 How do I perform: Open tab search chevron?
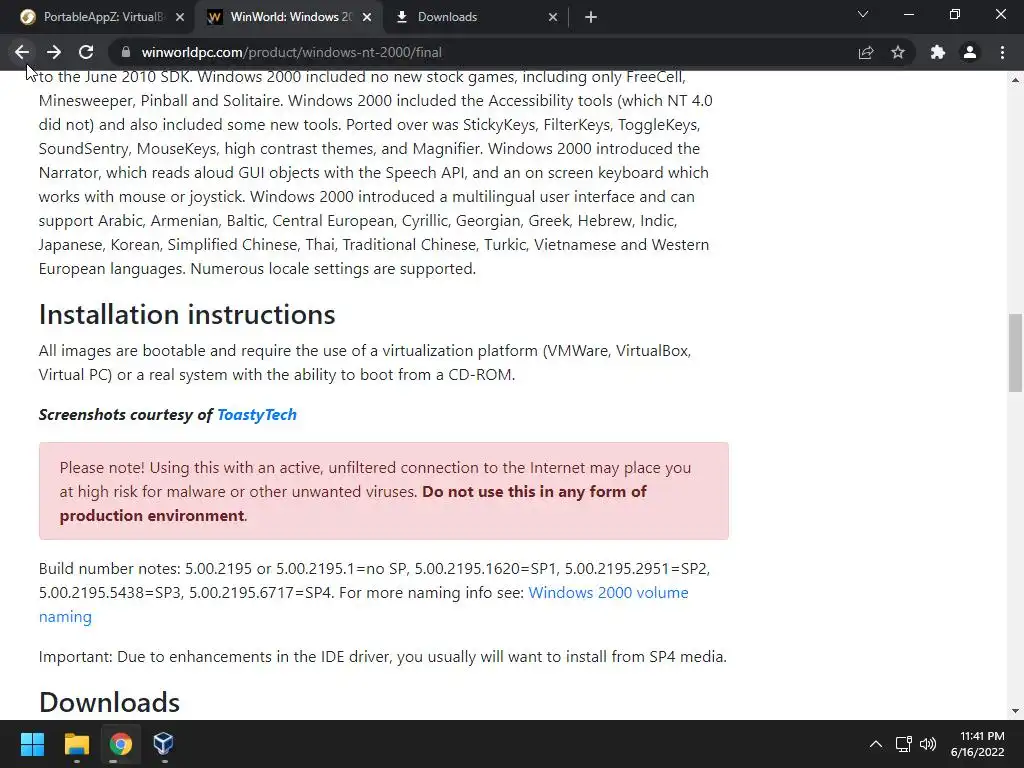tap(863, 14)
